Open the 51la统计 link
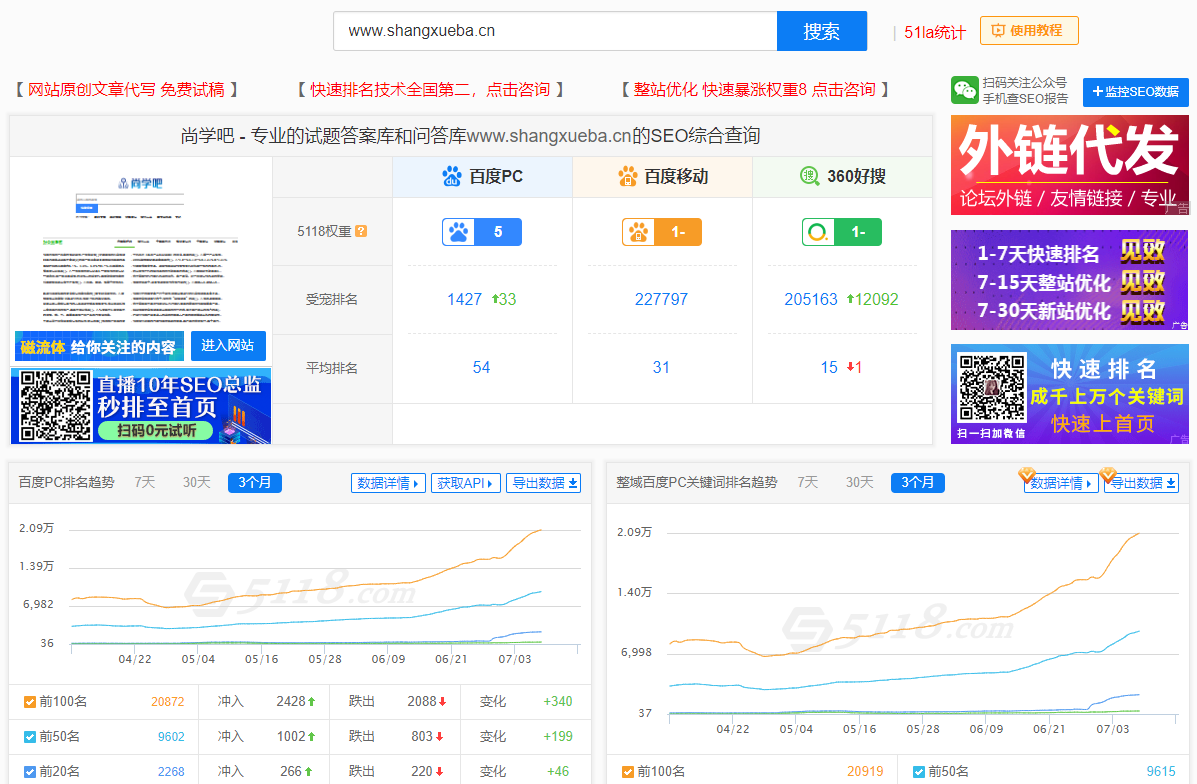Screen dimensions: 1197x784 [935, 32]
